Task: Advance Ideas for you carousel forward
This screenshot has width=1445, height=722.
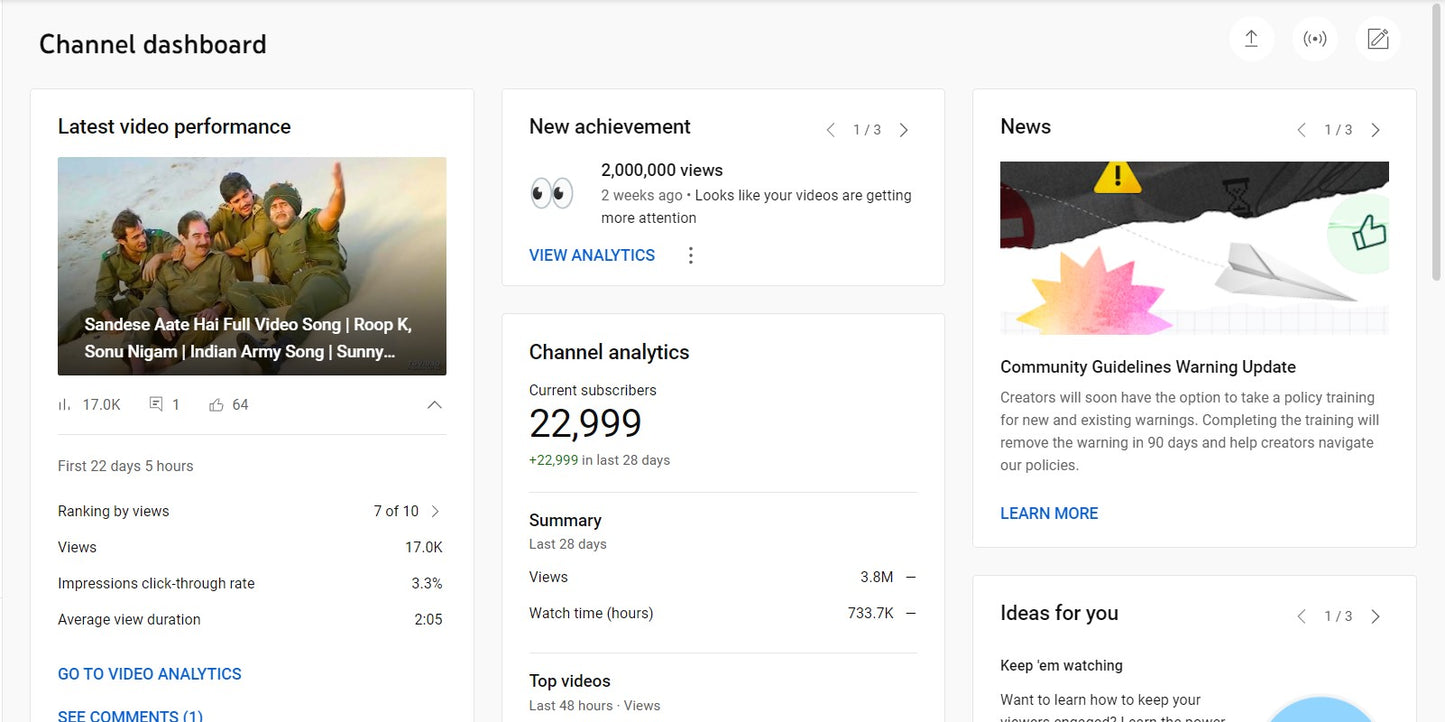Action: tap(1375, 616)
